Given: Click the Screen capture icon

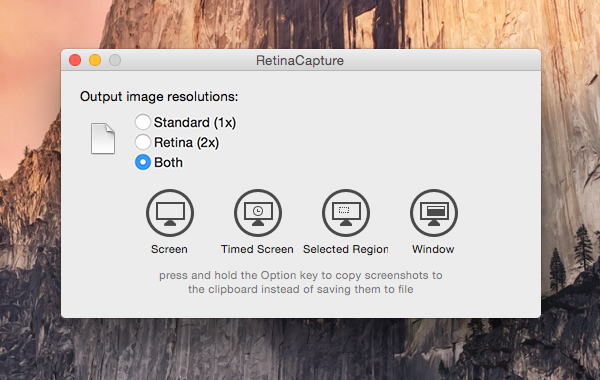Looking at the screenshot, I should 170,213.
